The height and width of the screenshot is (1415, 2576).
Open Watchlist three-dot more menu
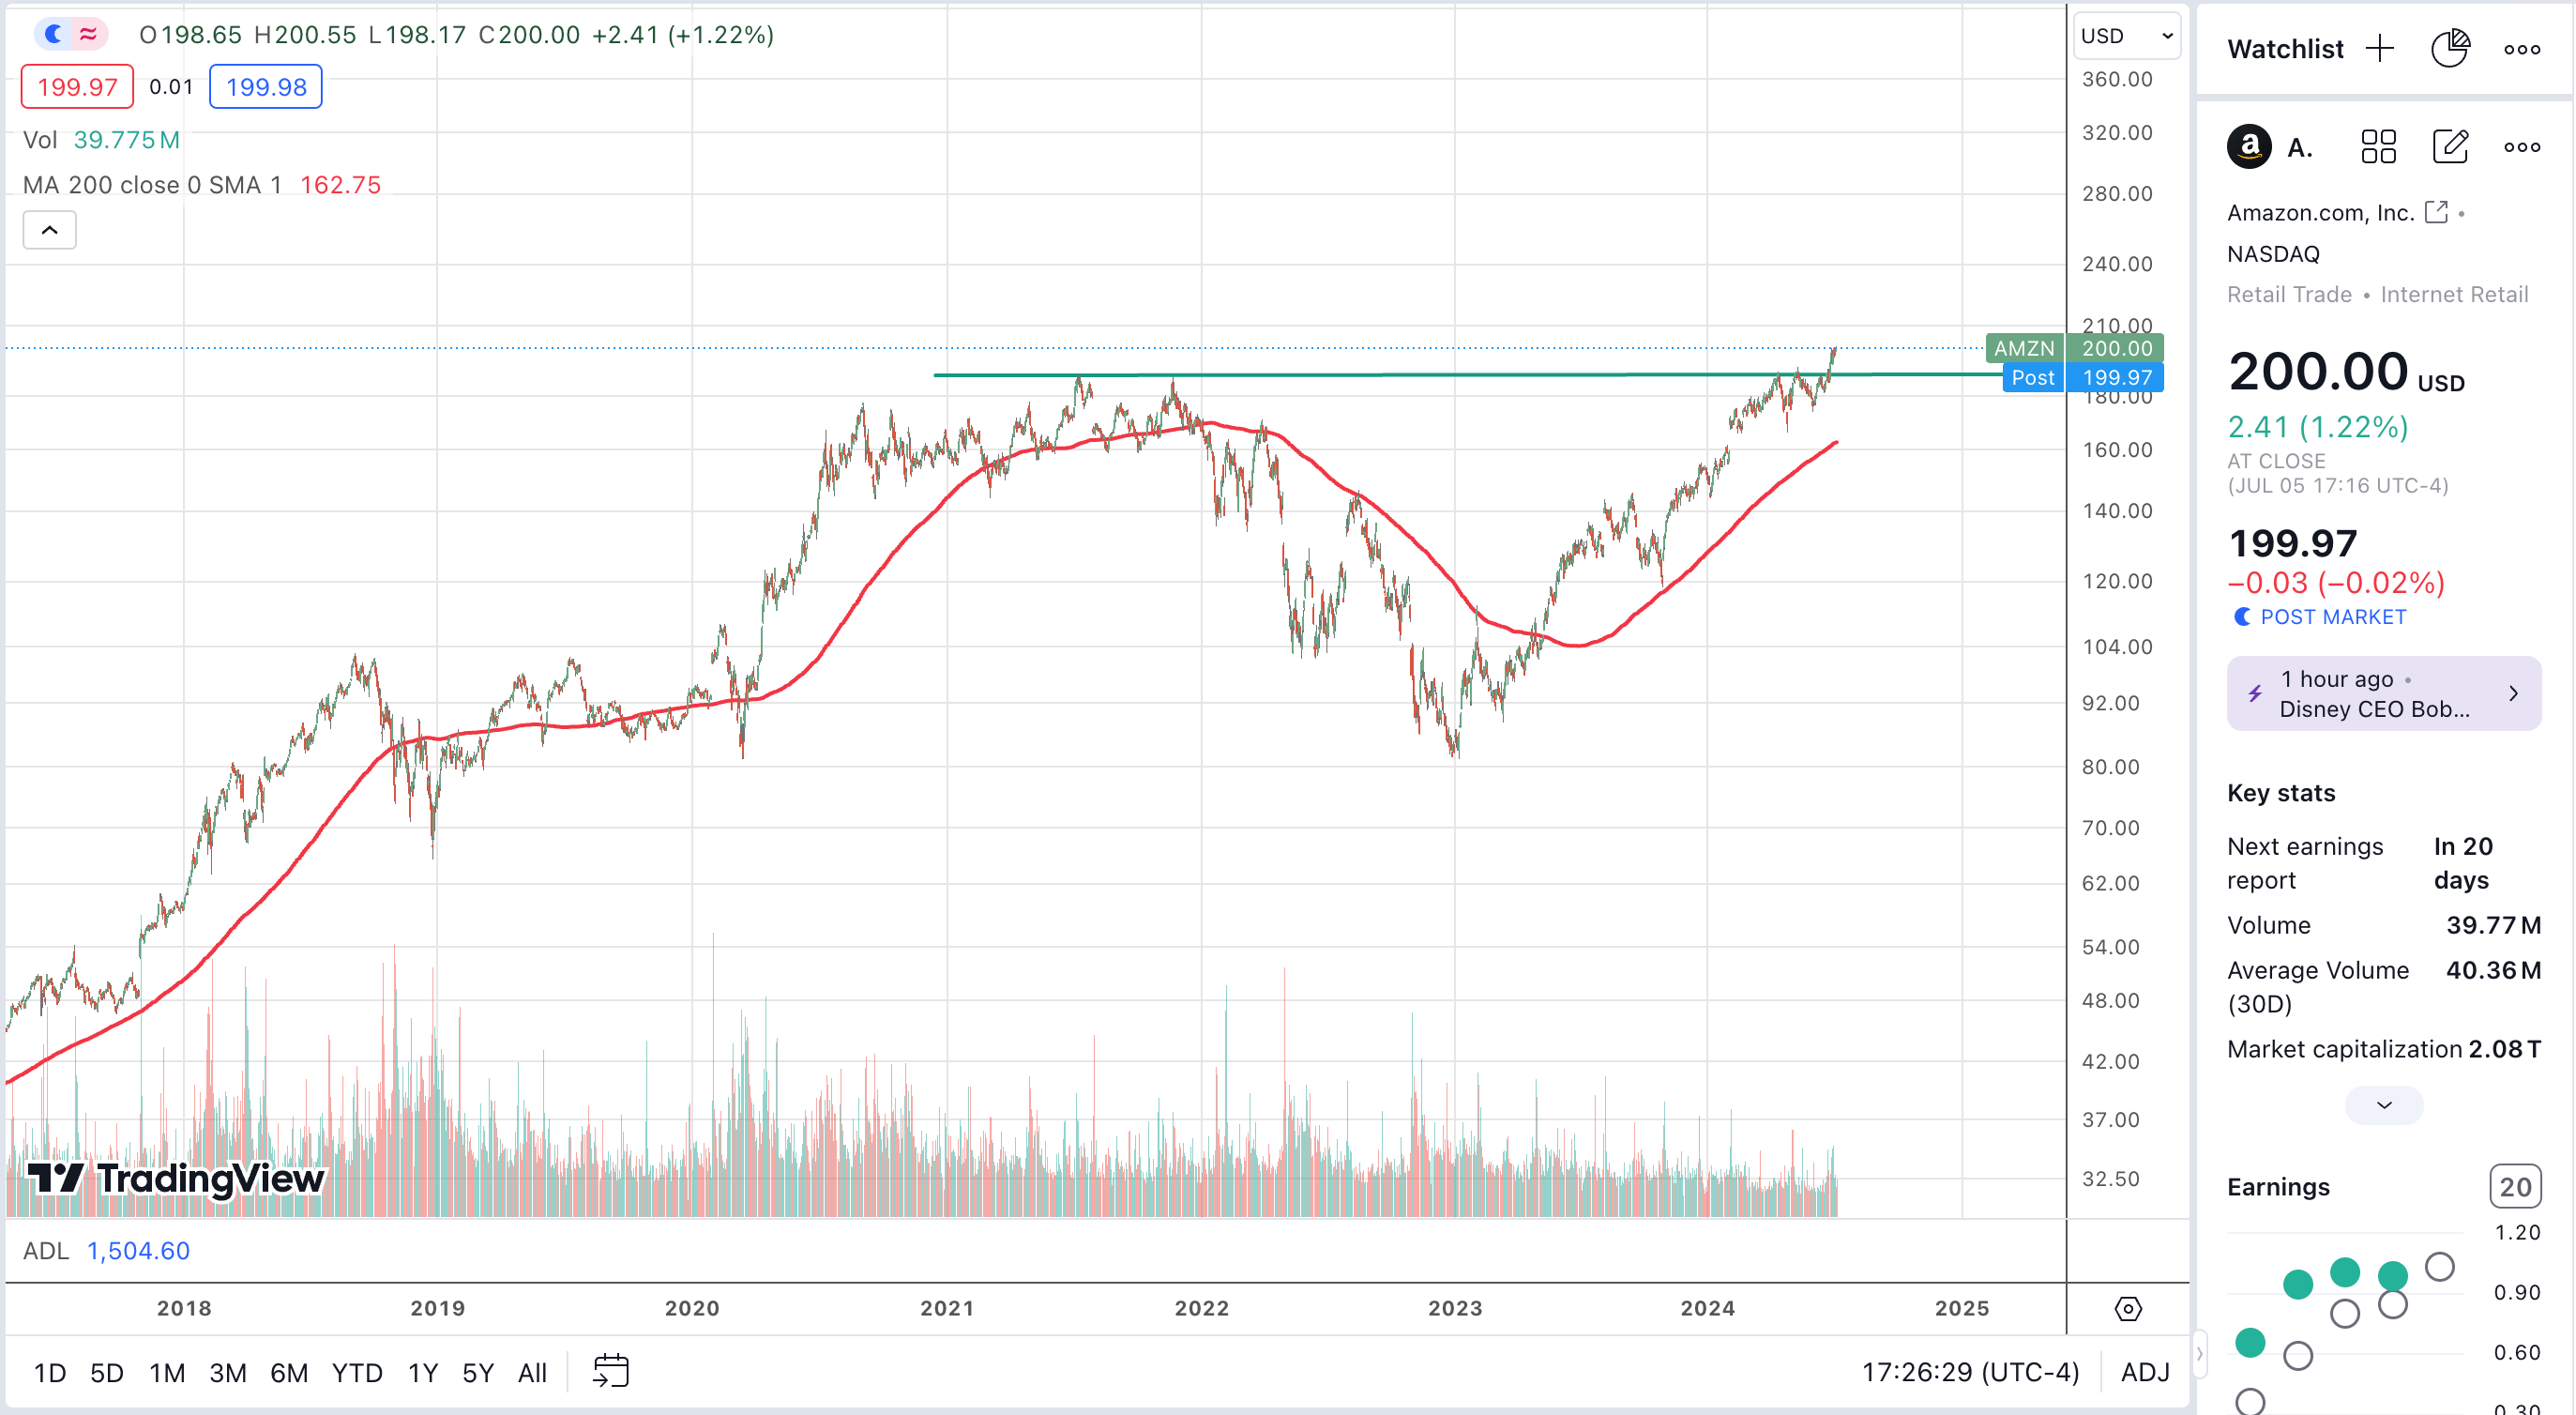[x=2521, y=49]
